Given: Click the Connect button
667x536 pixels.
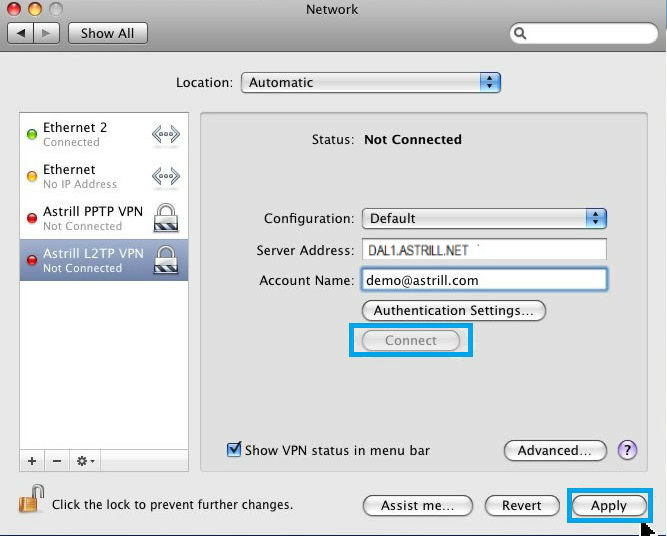Looking at the screenshot, I should 411,340.
